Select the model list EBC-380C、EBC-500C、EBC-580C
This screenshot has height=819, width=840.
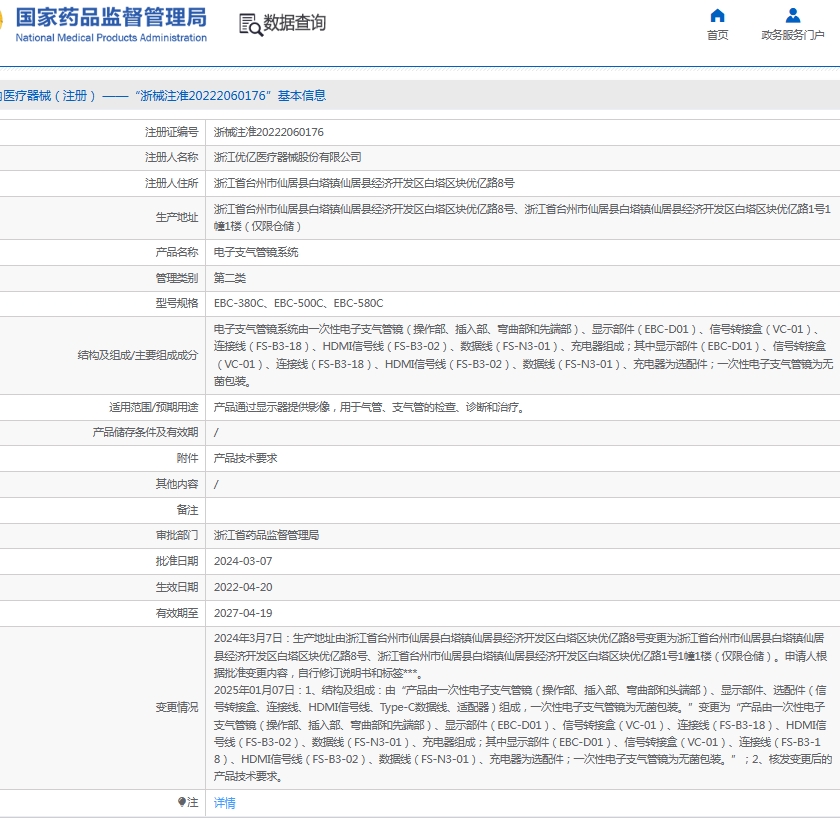pos(298,303)
